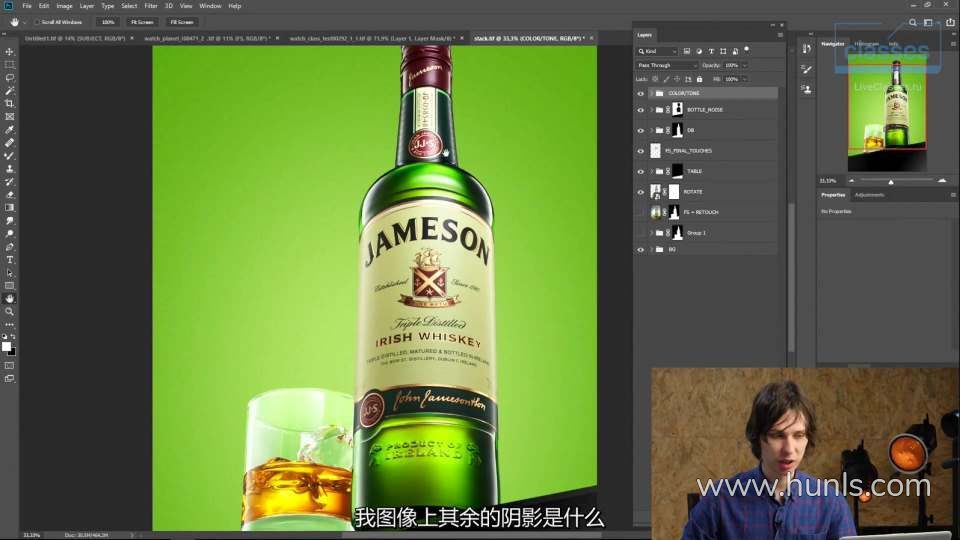960x540 pixels.
Task: Select the Path Selection tool
Action: pyautogui.click(x=9, y=273)
